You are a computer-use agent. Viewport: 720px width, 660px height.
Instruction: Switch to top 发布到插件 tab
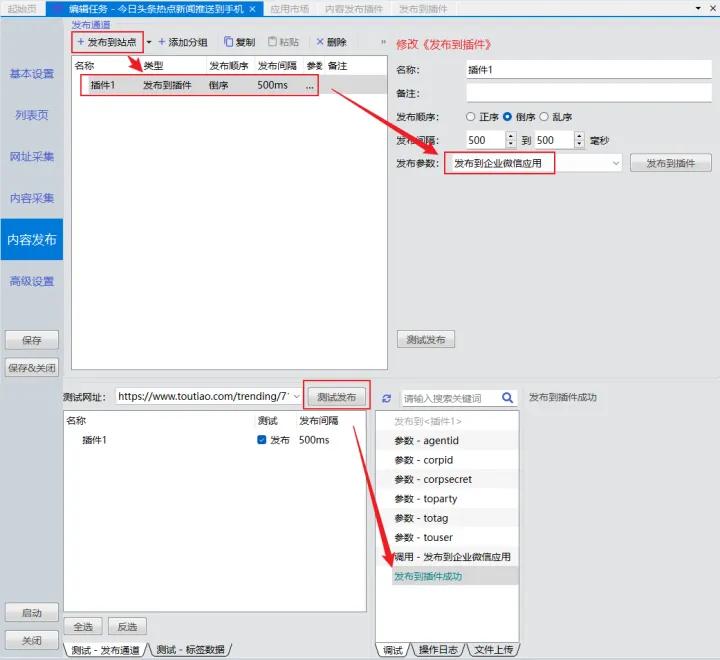pyautogui.click(x=423, y=9)
